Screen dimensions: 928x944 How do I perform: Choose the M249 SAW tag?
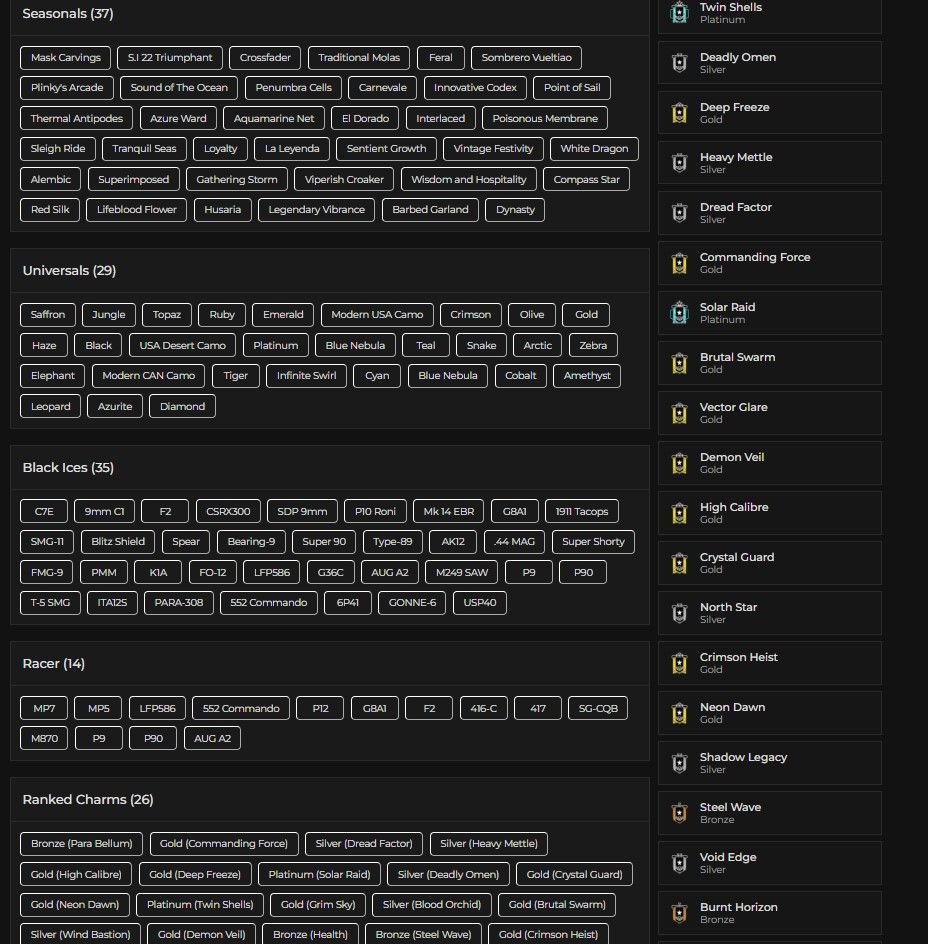[x=462, y=572]
